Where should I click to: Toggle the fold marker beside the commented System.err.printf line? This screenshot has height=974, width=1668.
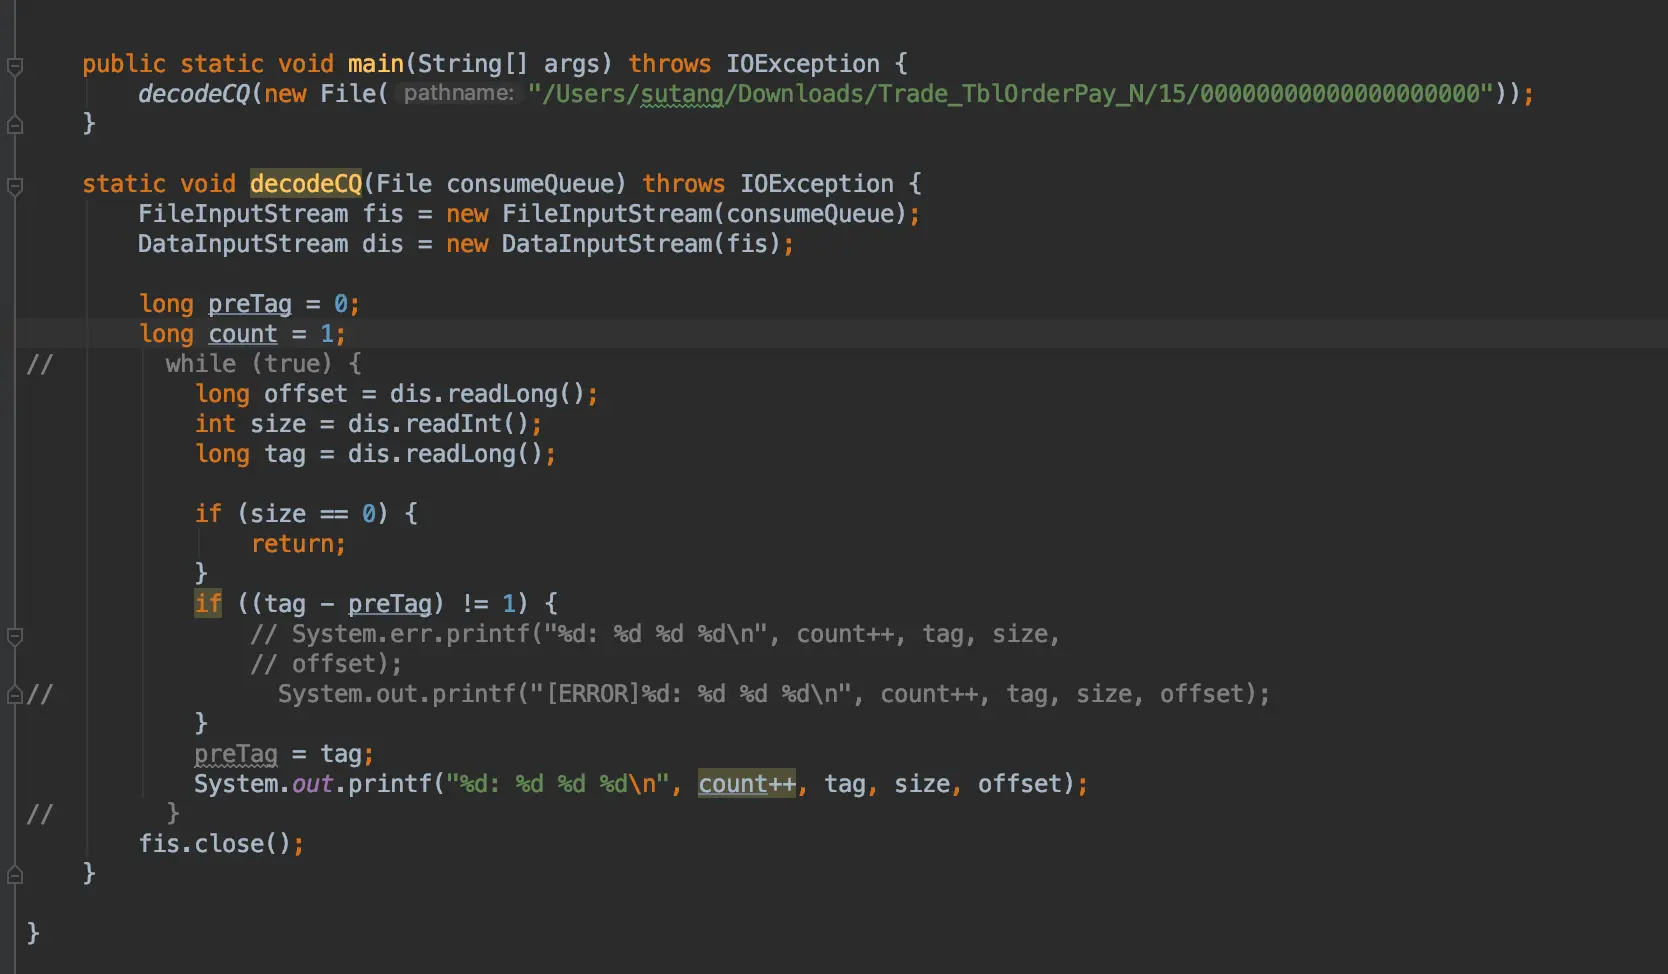coord(15,637)
